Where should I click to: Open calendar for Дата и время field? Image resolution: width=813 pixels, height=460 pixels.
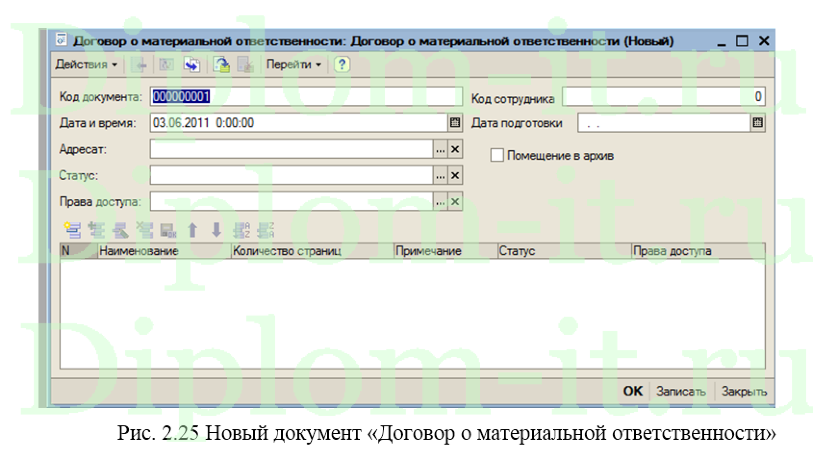pos(455,123)
